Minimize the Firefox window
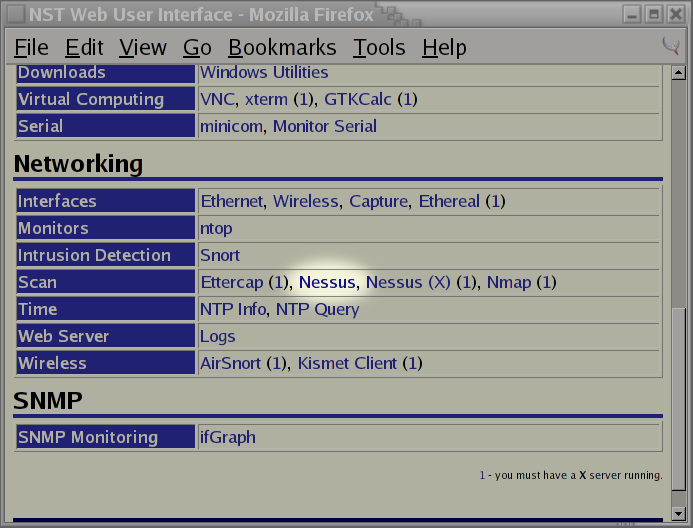The image size is (693, 528). (x=632, y=15)
